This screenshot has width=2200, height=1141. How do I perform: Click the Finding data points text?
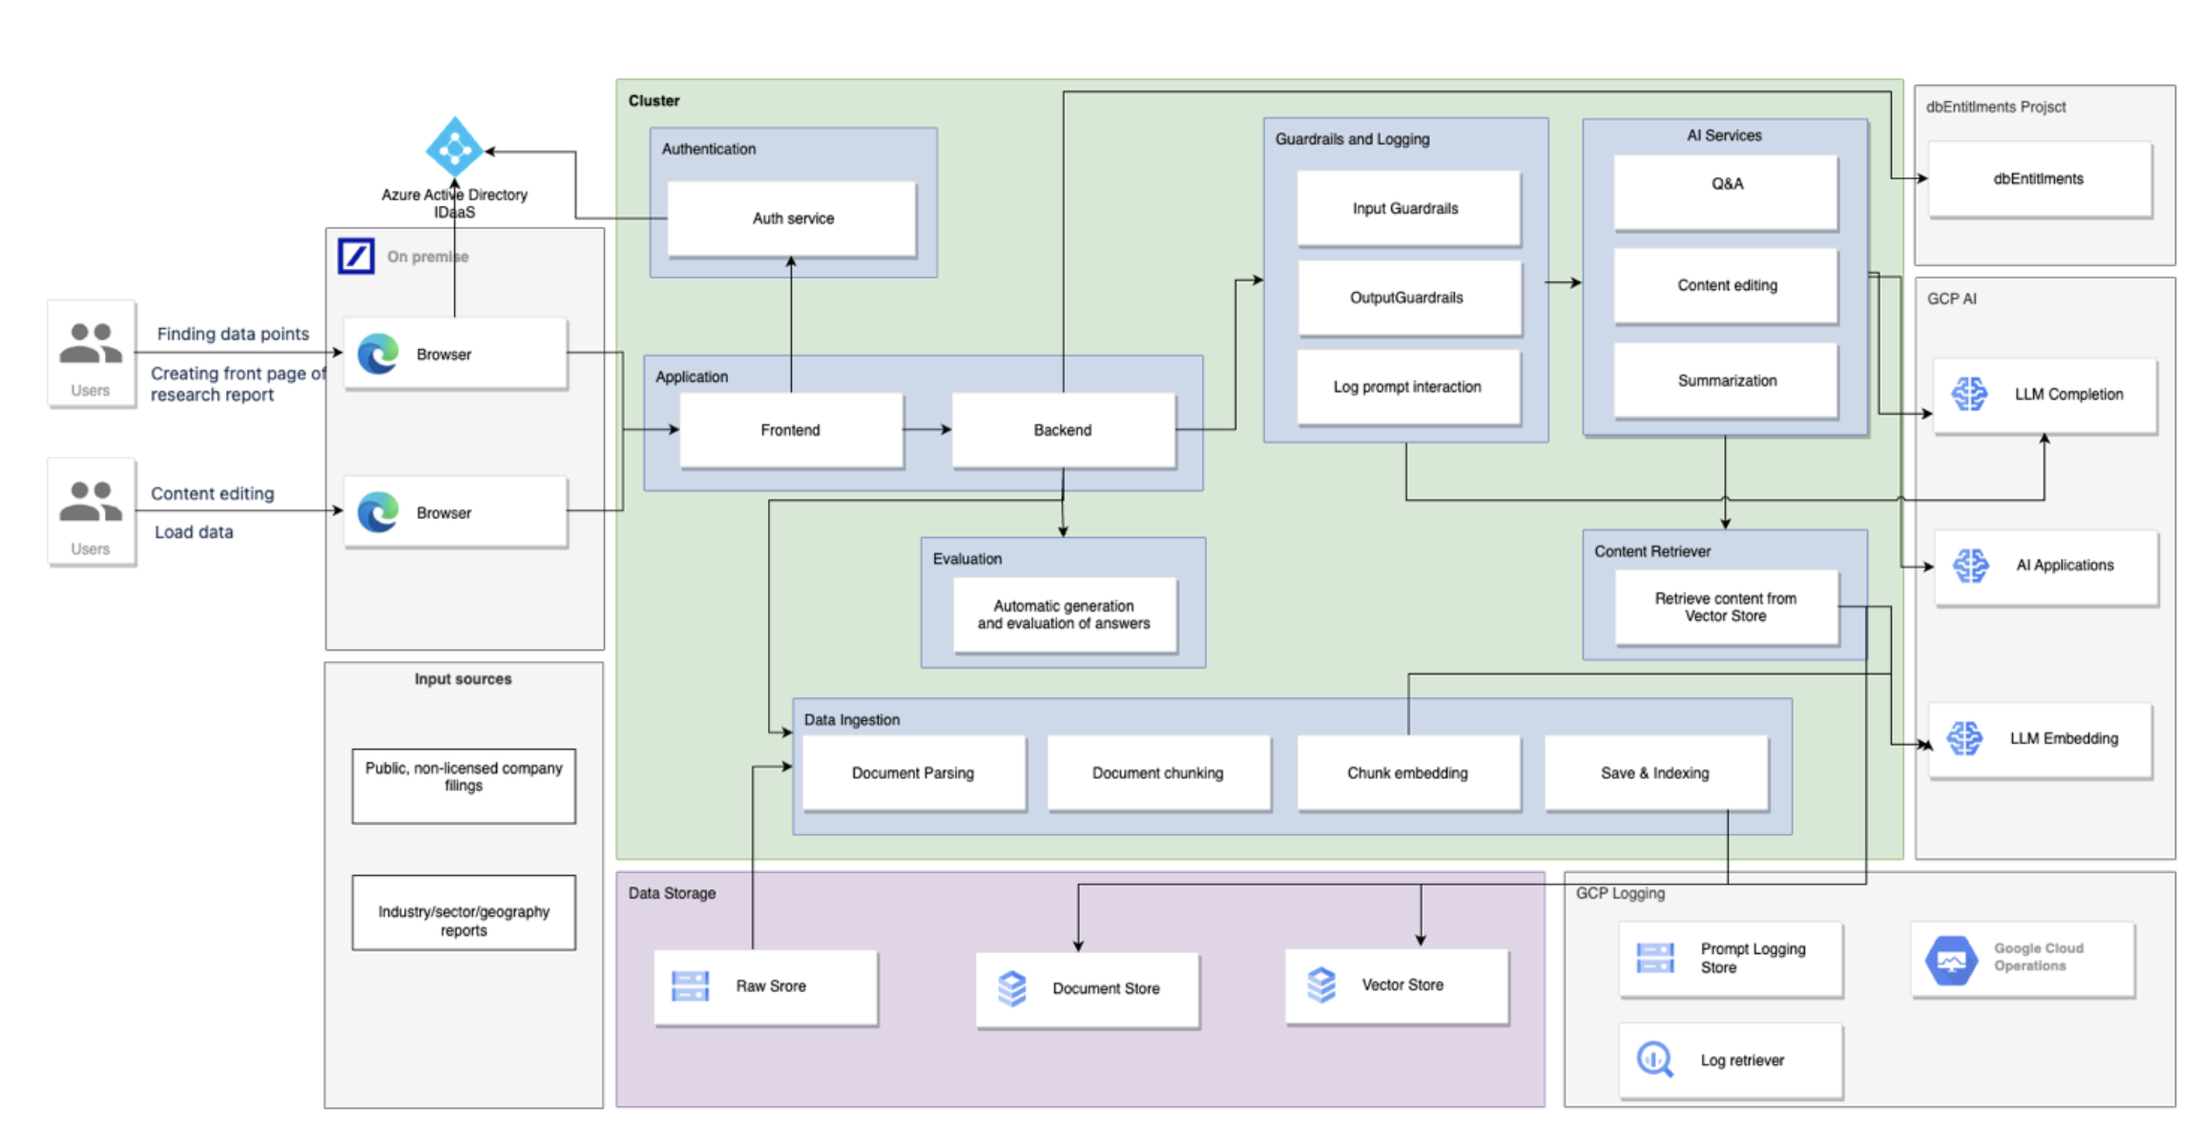(x=233, y=333)
